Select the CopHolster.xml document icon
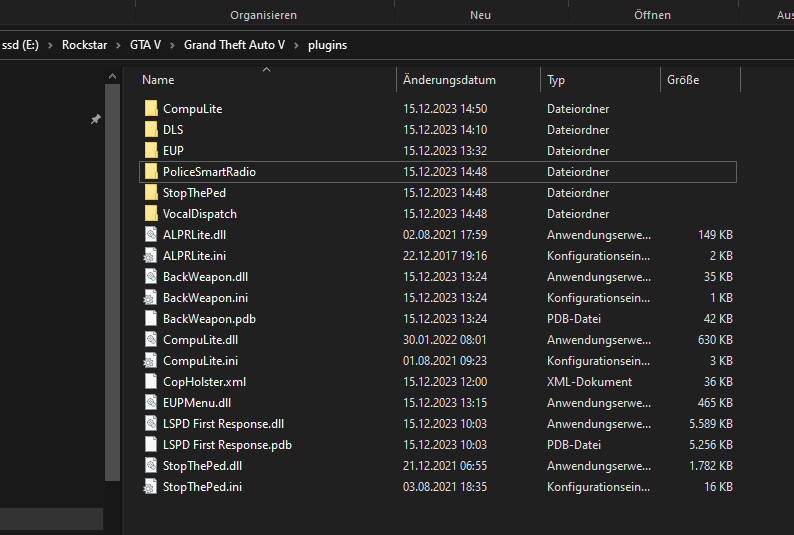Image resolution: width=794 pixels, height=535 pixels. click(x=151, y=381)
